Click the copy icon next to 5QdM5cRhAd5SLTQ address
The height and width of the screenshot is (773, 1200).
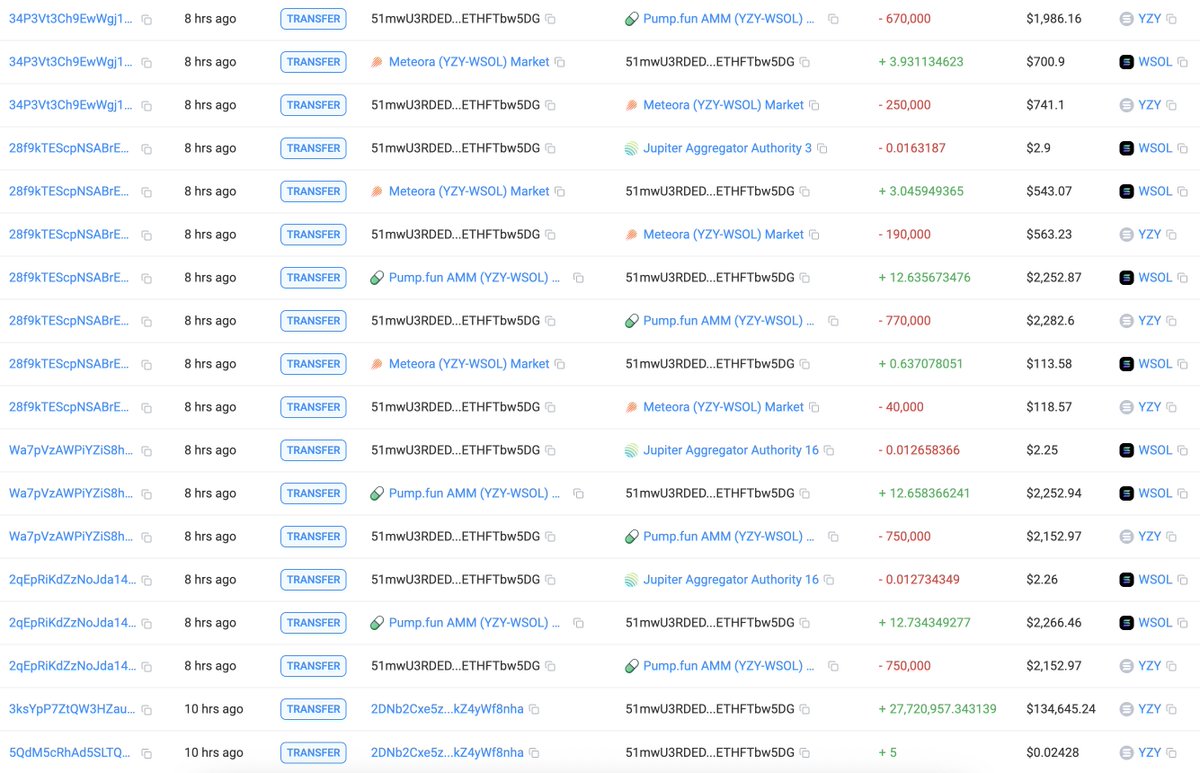click(x=145, y=752)
